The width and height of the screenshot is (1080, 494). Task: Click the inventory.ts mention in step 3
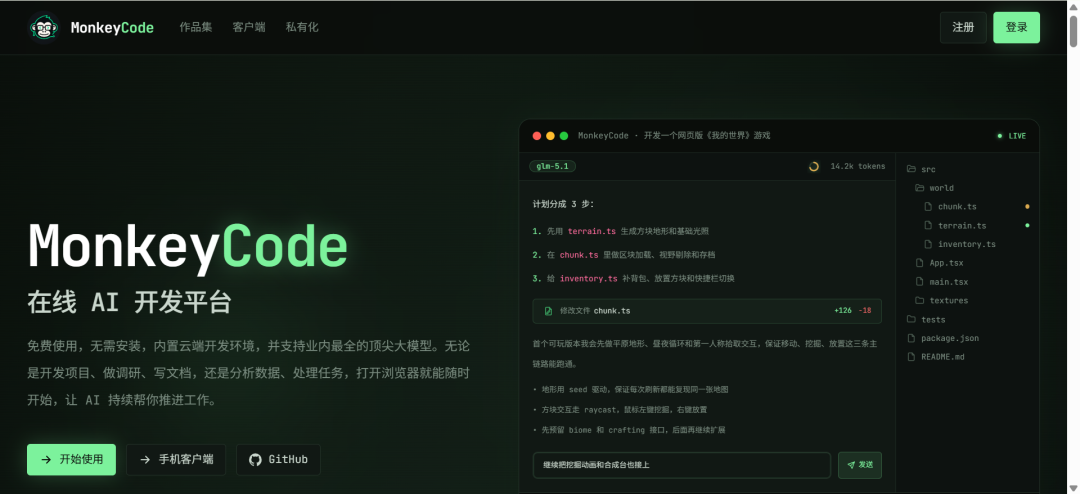[x=588, y=278]
